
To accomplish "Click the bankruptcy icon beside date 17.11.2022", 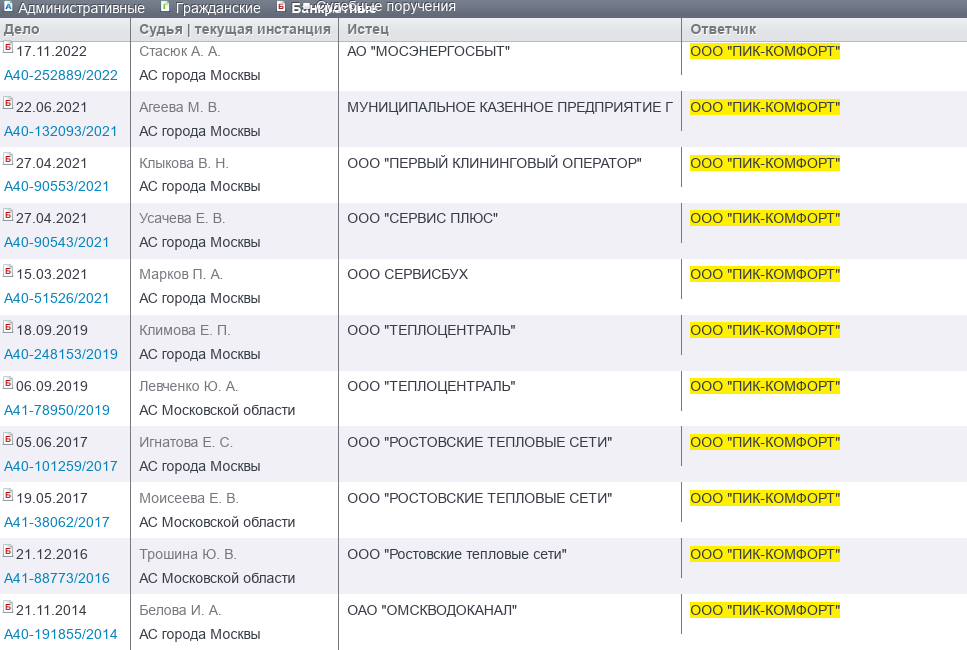I will coord(8,48).
